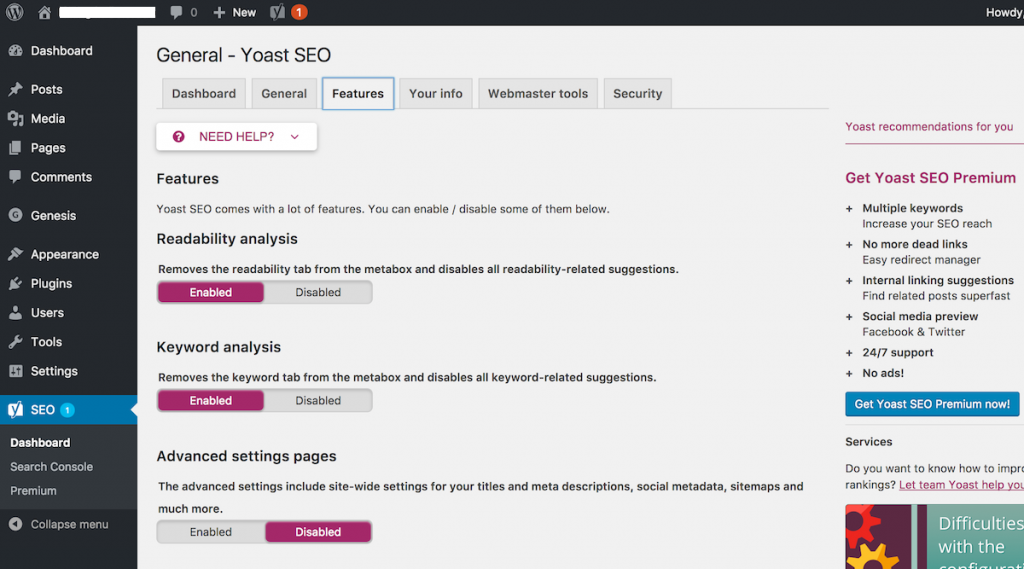Click the Posts pin icon in sidebar
The image size is (1024, 569).
(x=16, y=89)
